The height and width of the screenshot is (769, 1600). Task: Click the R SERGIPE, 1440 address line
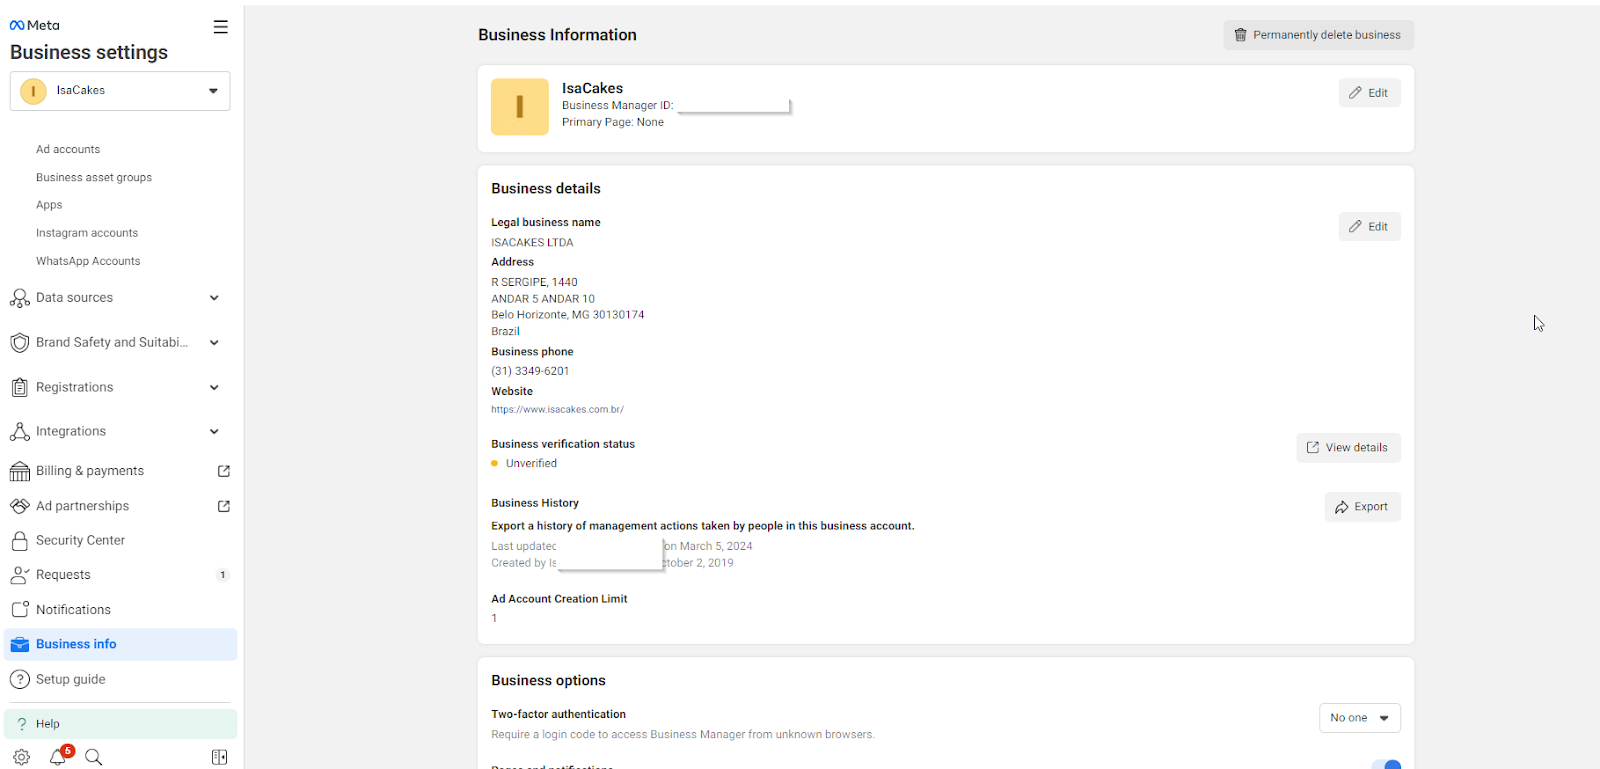(x=534, y=283)
